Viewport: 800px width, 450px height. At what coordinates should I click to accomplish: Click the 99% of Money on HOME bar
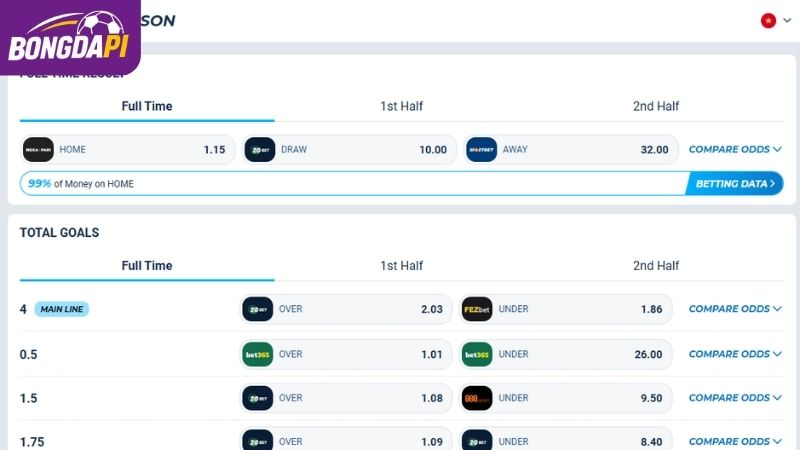[x=353, y=184]
